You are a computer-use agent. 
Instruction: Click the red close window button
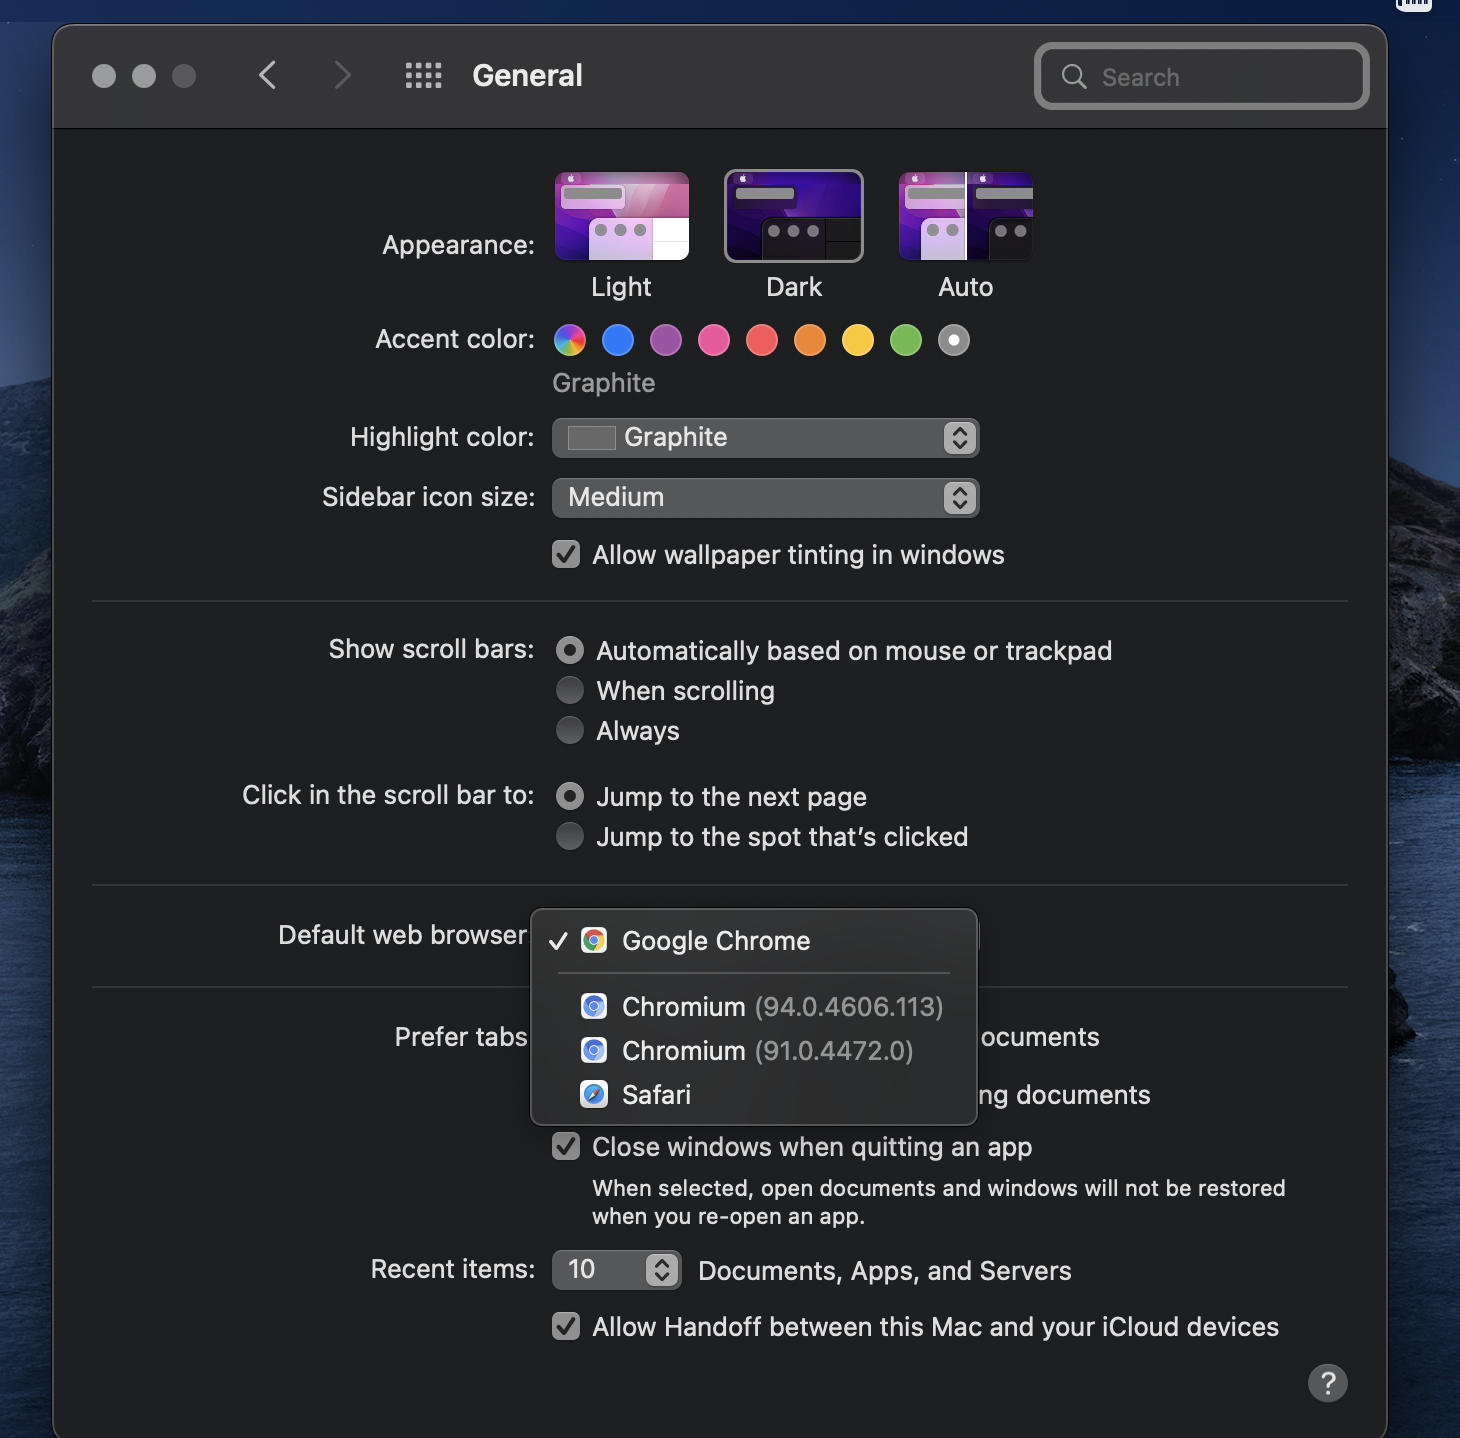[104, 76]
